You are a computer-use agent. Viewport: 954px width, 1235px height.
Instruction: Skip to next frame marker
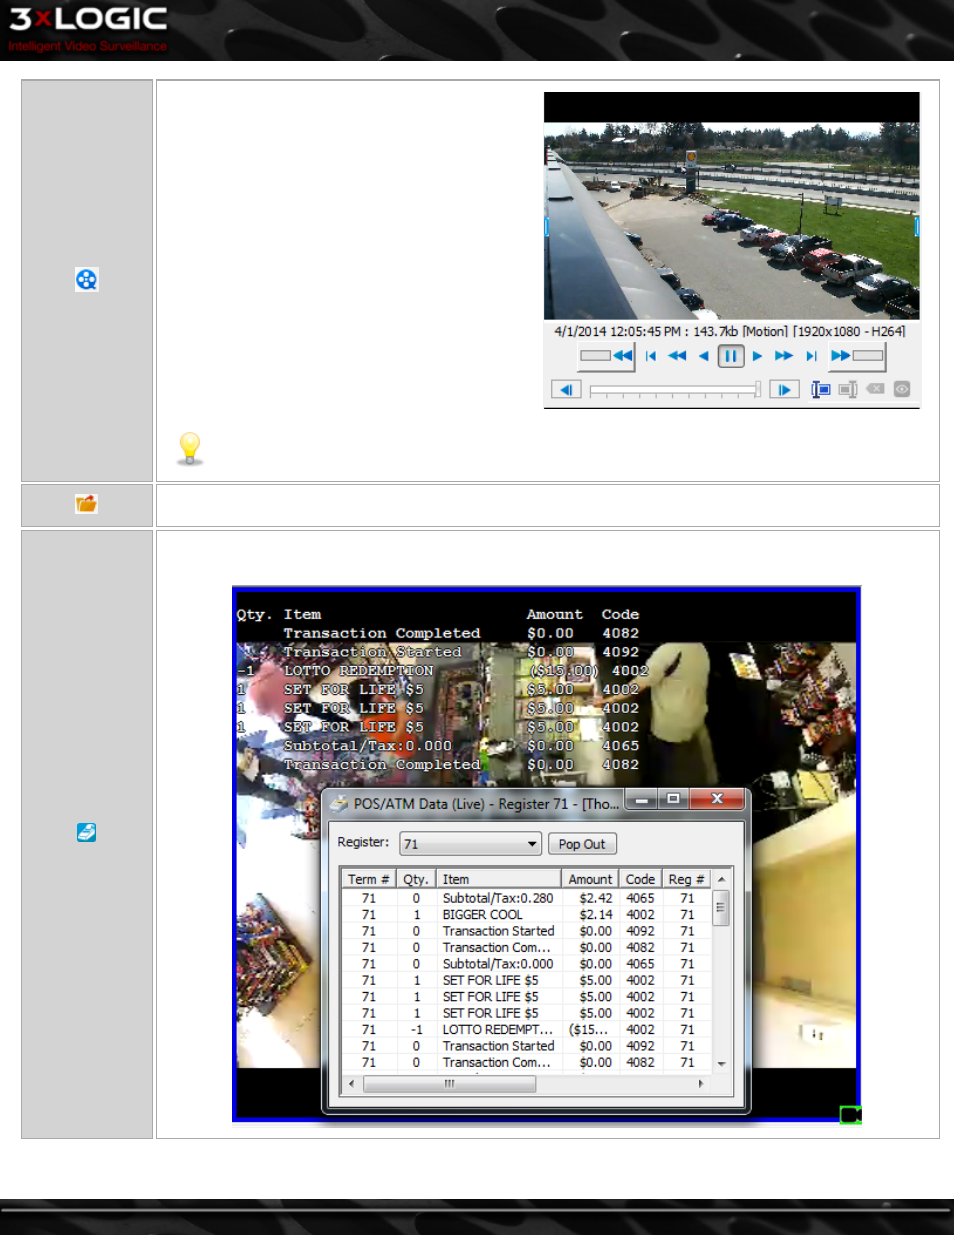coord(811,356)
